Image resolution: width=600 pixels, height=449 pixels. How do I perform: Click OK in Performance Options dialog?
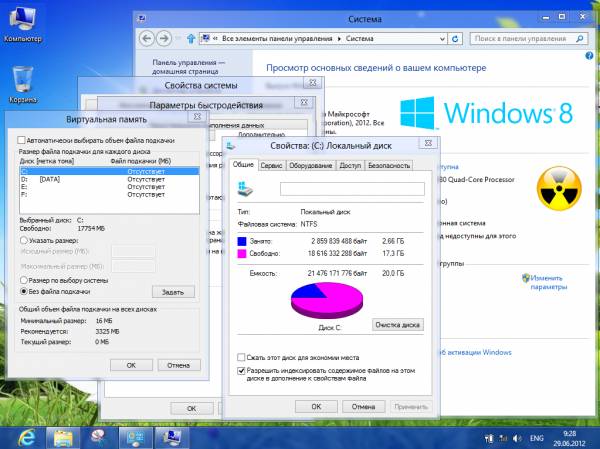tap(192, 408)
